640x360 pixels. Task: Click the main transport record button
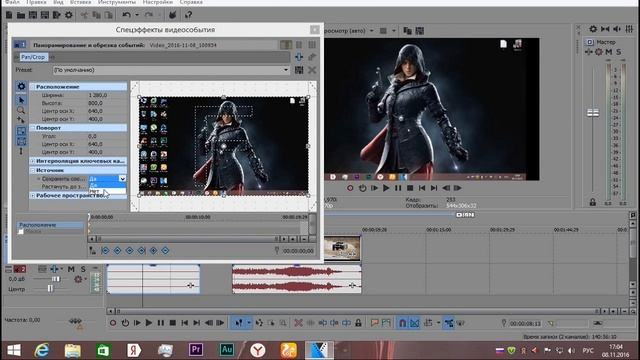(x=113, y=323)
